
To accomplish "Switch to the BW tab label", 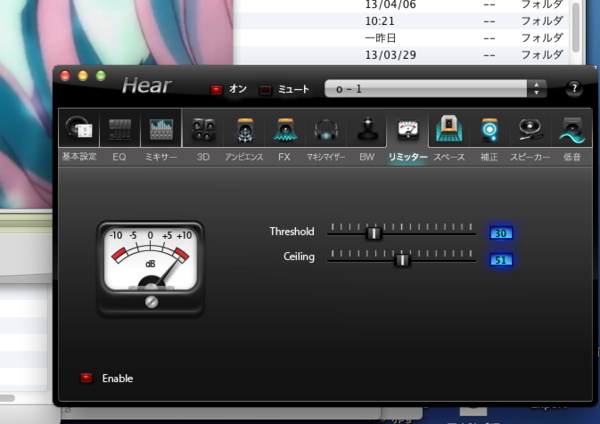I will (367, 157).
